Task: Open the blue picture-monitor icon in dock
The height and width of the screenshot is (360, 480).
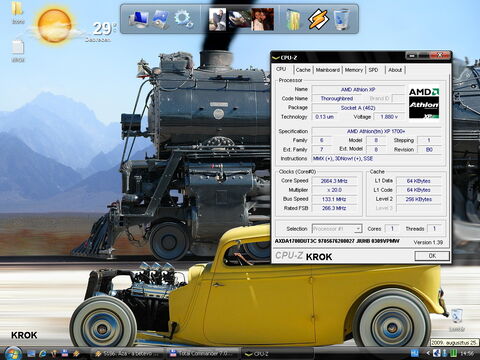Action: [x=161, y=19]
